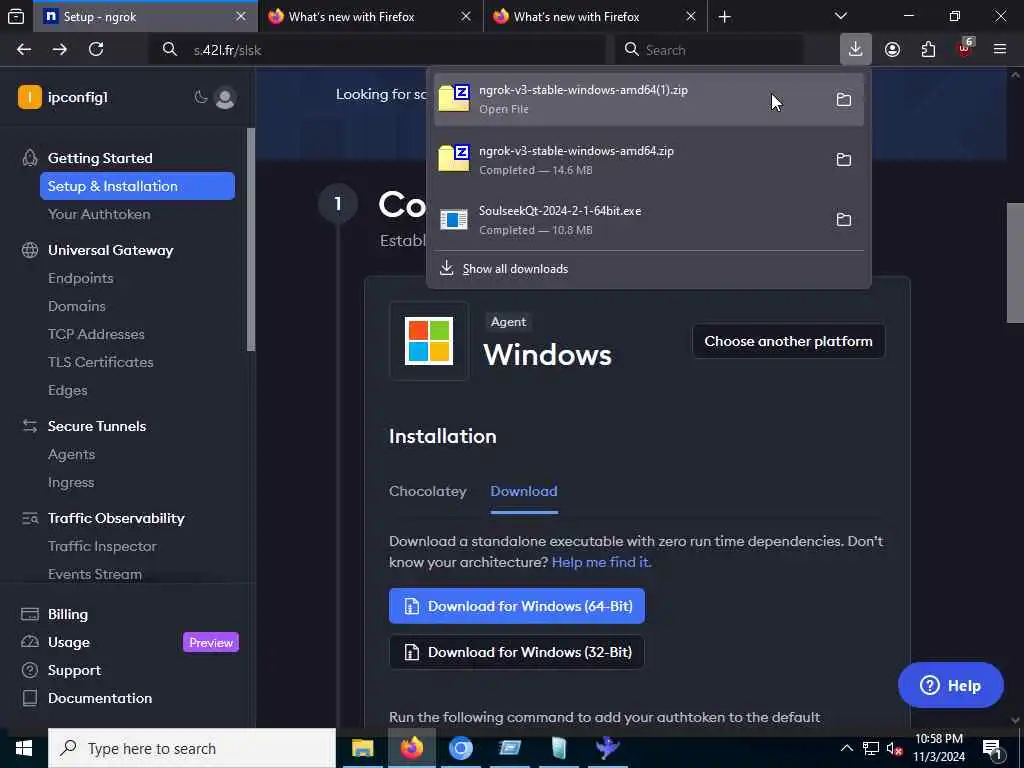The width and height of the screenshot is (1024, 768).
Task: Open Usage page
Action: 69,643
